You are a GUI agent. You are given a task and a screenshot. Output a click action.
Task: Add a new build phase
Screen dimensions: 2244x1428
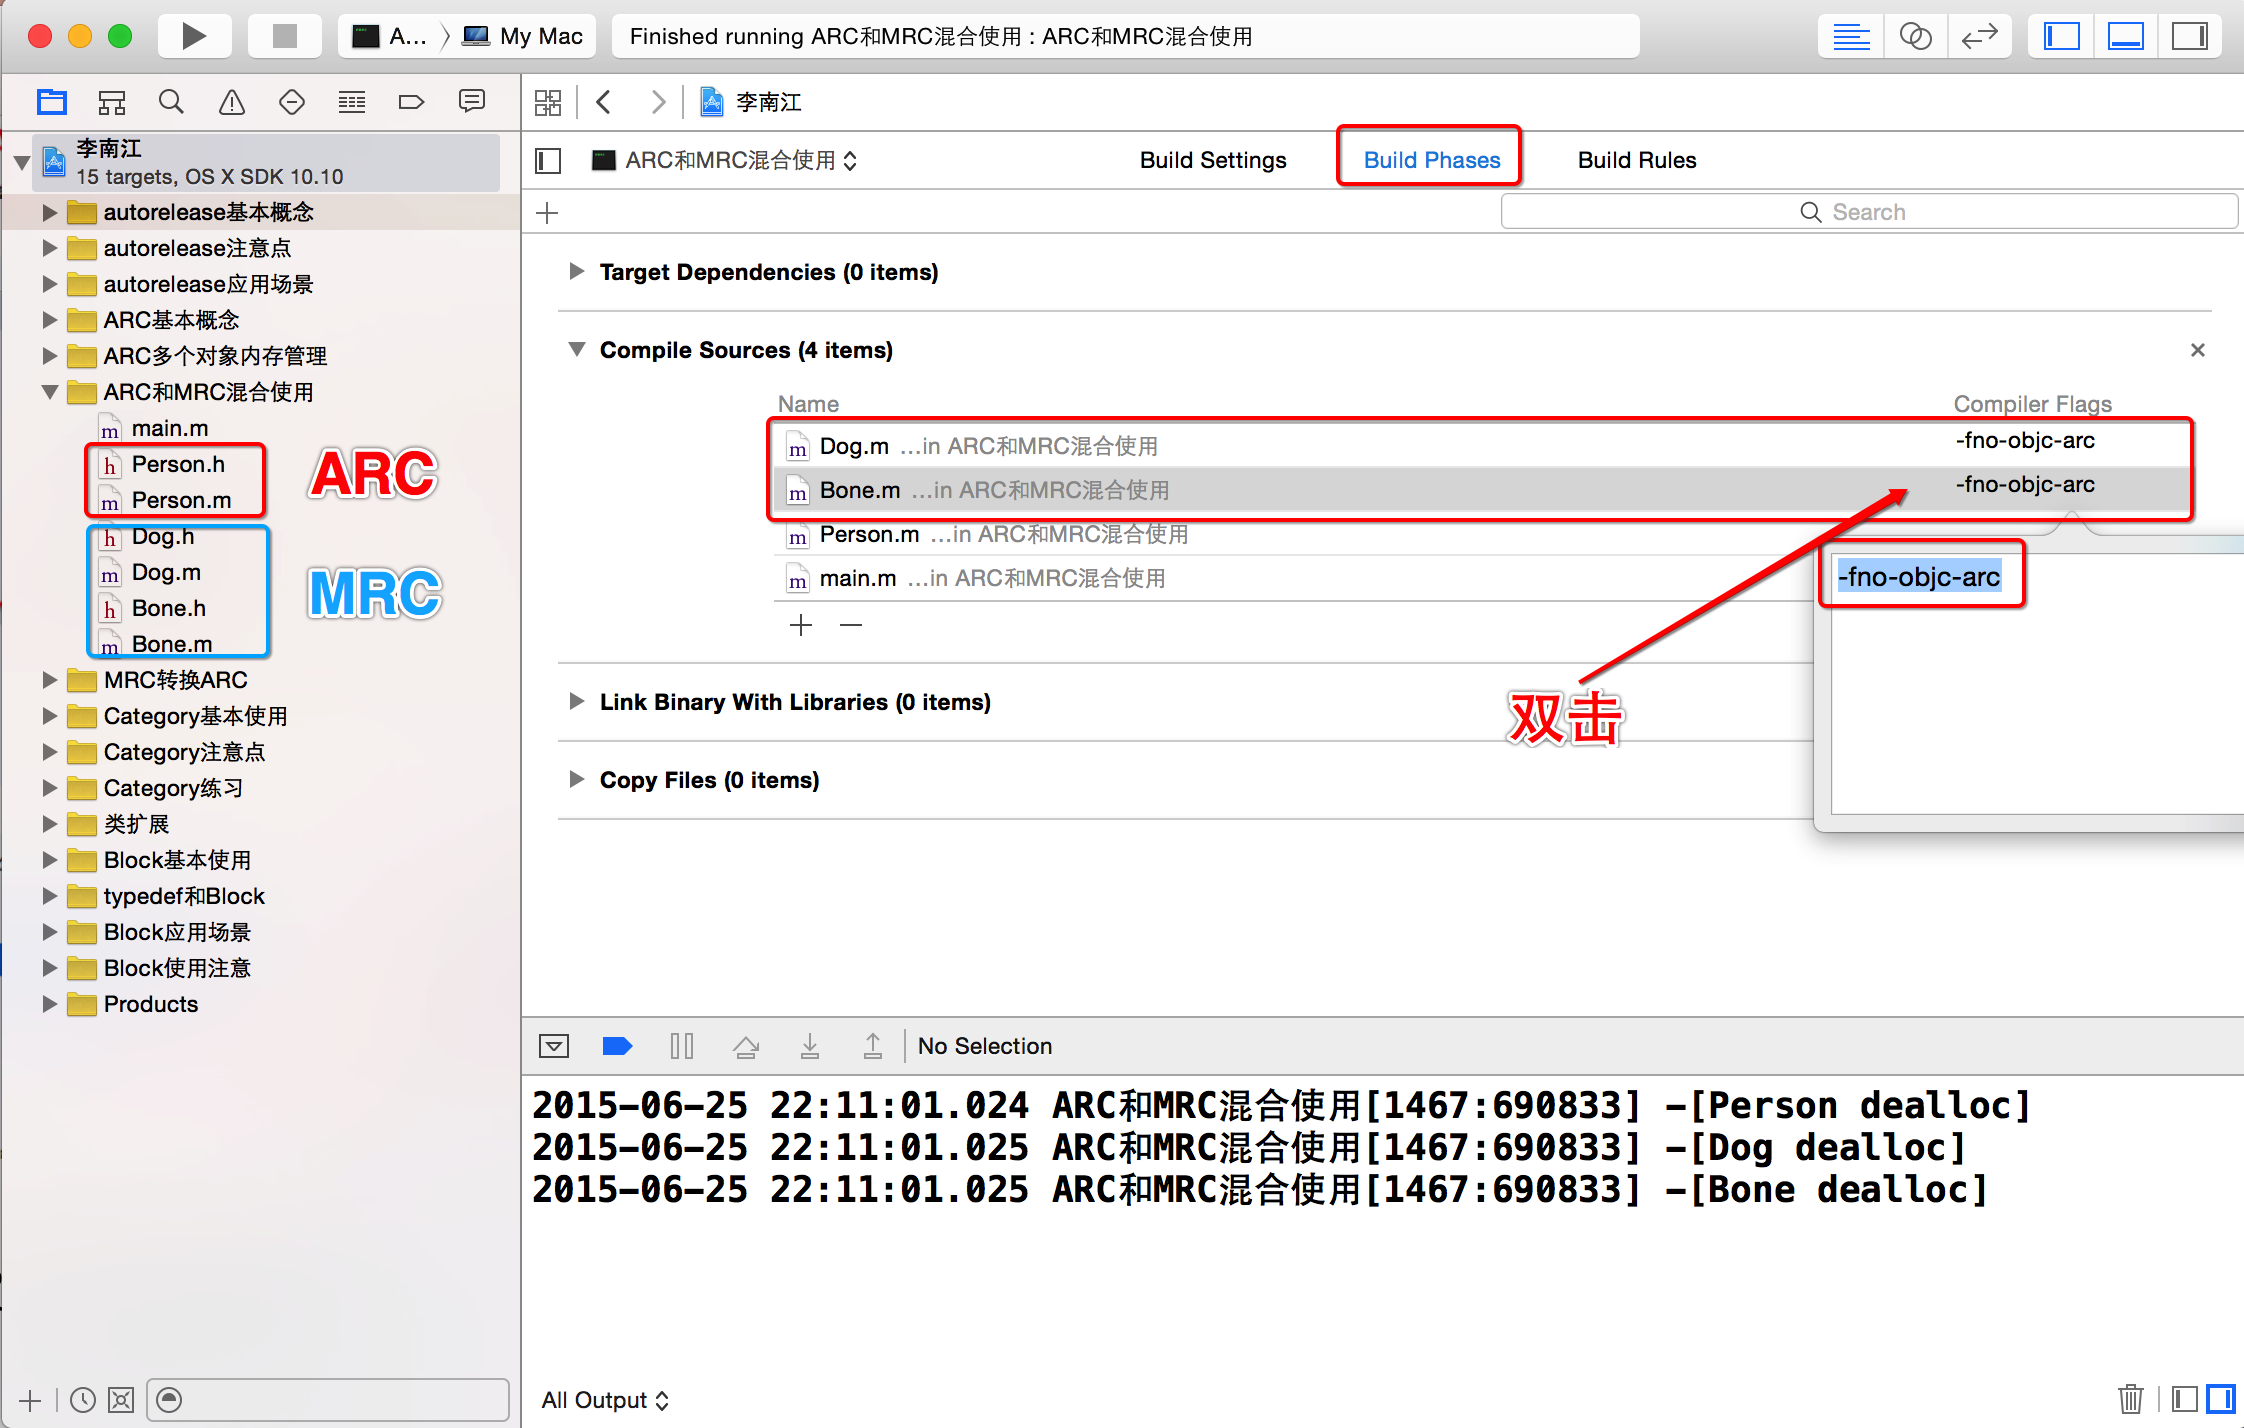pos(547,212)
